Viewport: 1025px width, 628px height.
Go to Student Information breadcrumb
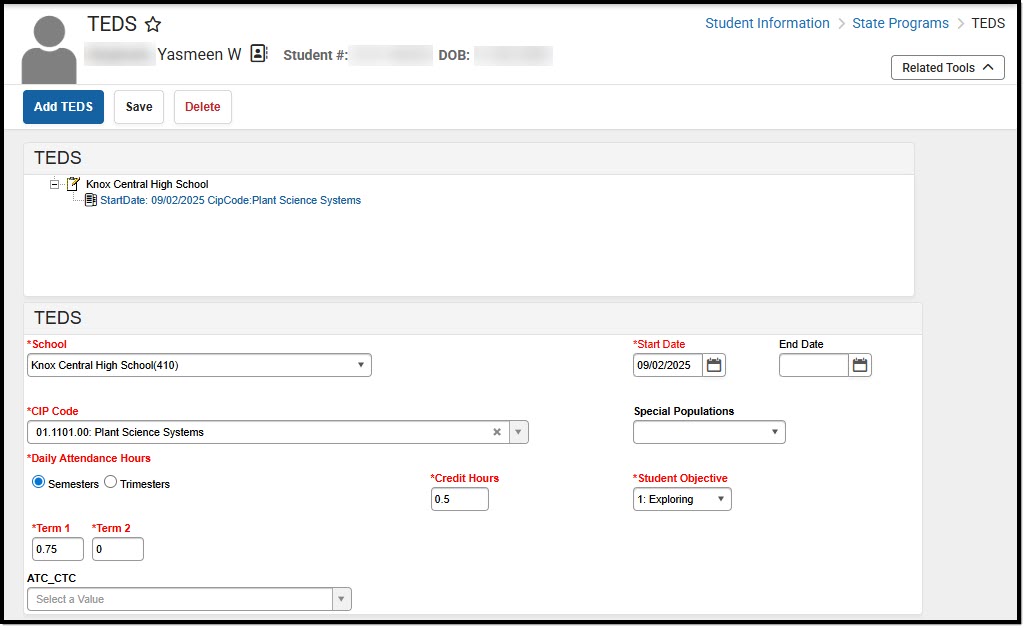pyautogui.click(x=767, y=23)
